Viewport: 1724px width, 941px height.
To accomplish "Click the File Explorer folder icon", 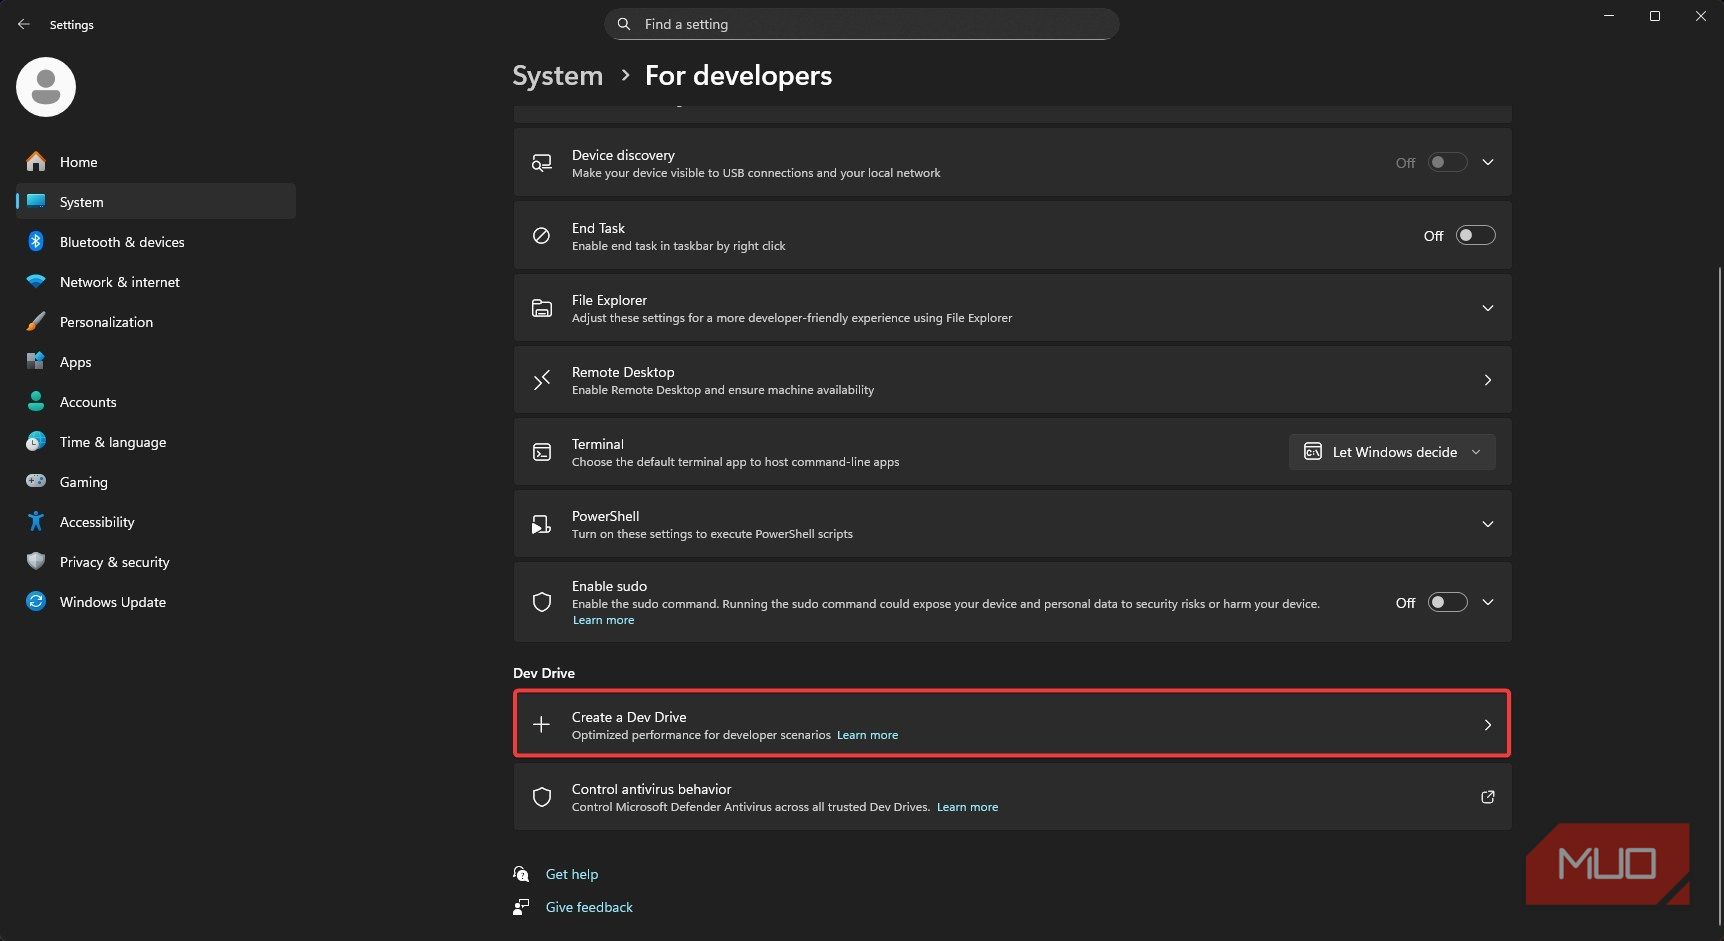I will coord(542,308).
